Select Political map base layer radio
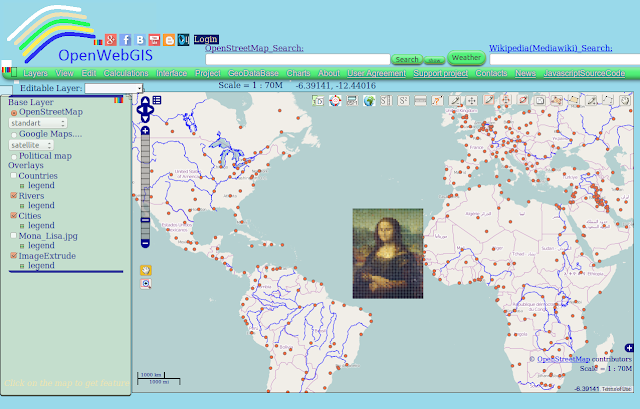Screen dimensions: 640x409 [14, 157]
